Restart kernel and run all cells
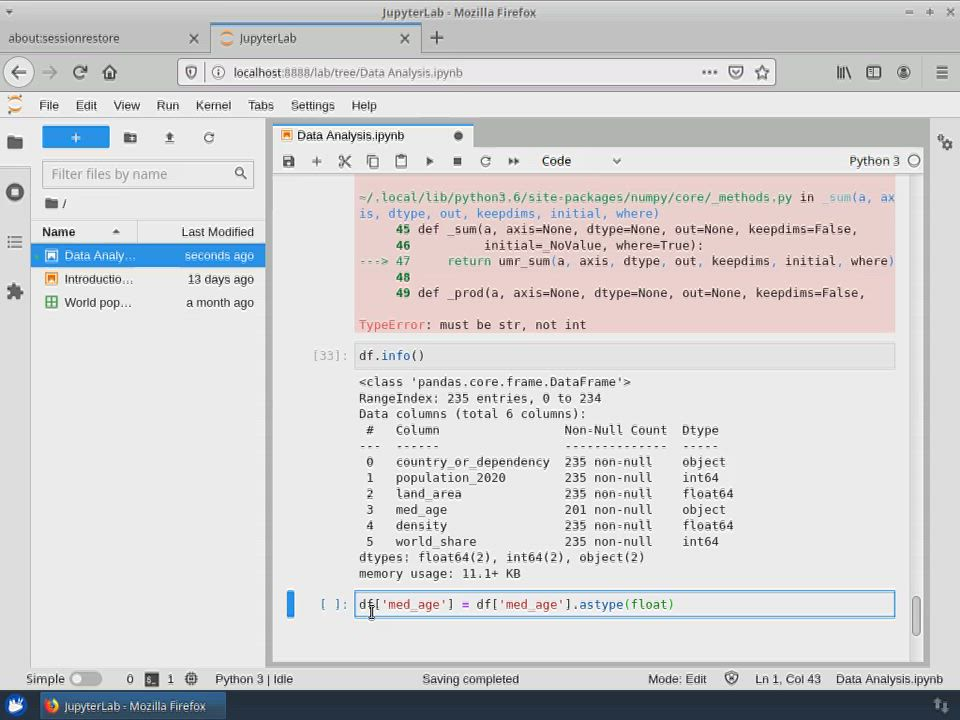960x720 pixels. click(x=514, y=161)
